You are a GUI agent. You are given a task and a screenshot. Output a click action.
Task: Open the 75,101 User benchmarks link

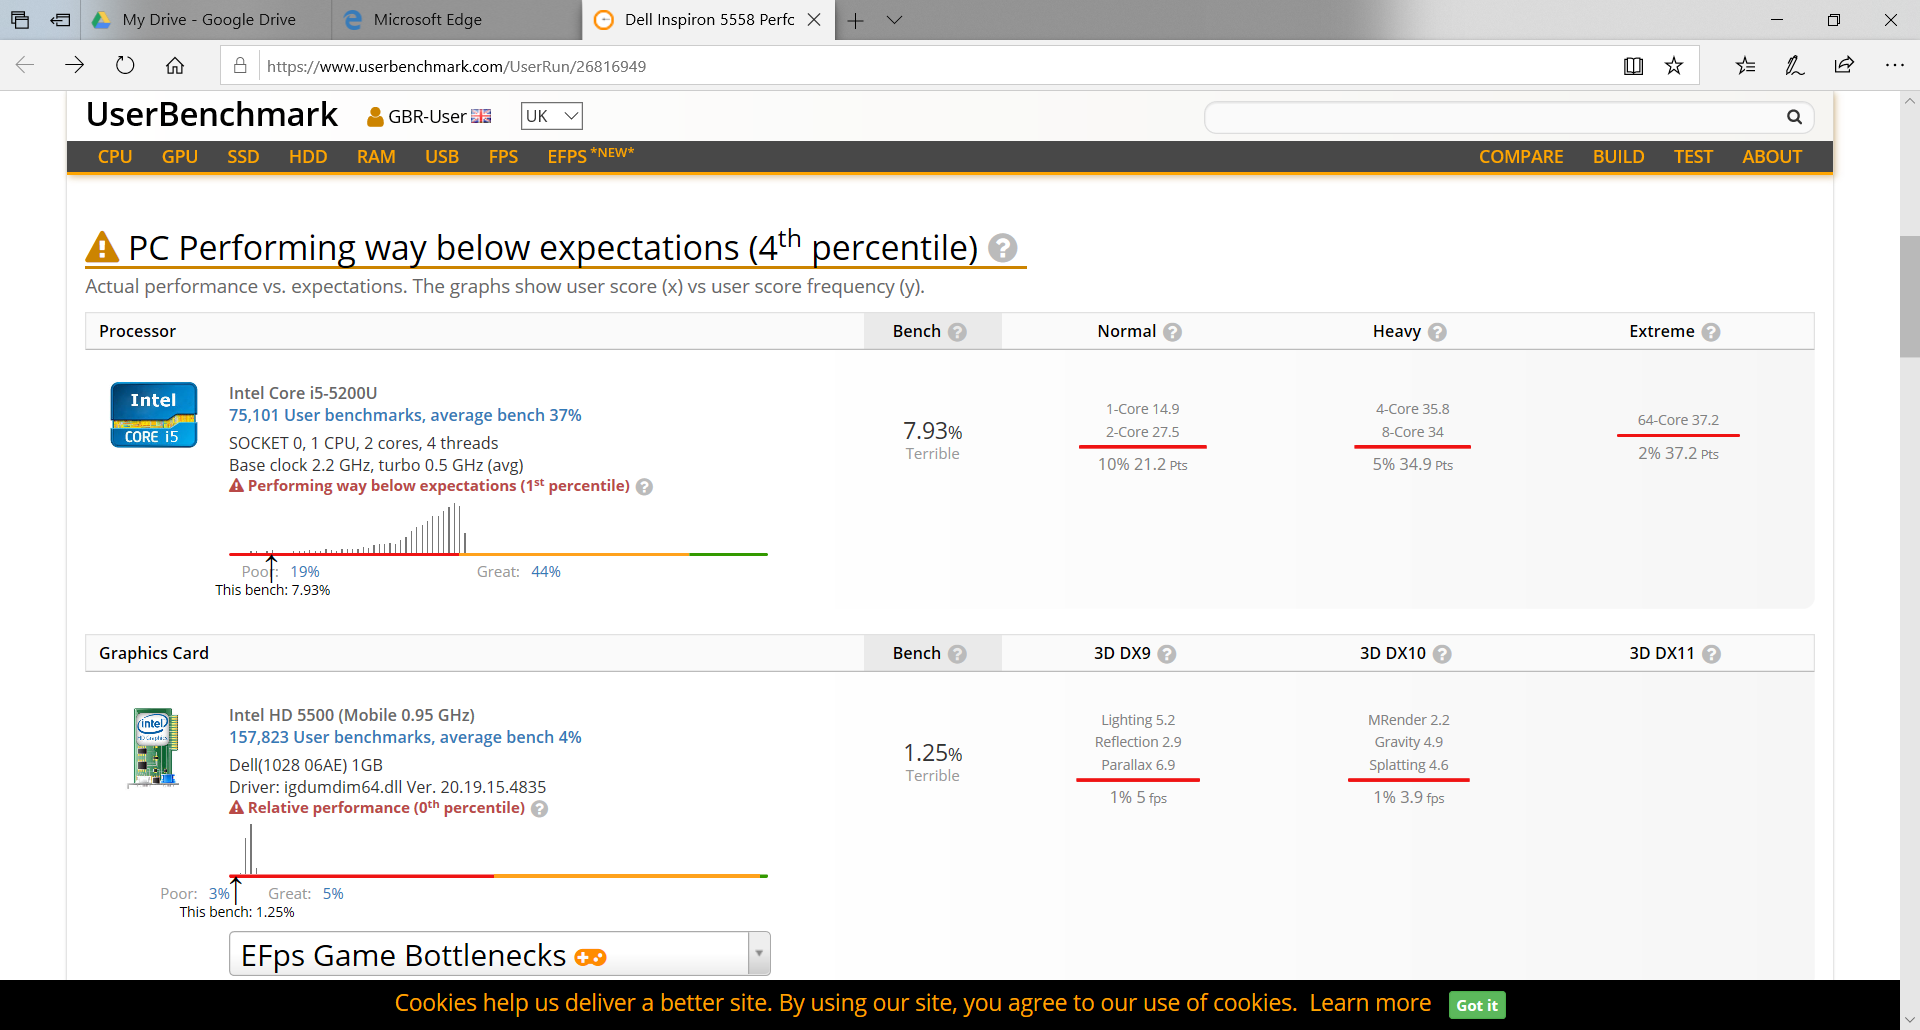point(405,415)
